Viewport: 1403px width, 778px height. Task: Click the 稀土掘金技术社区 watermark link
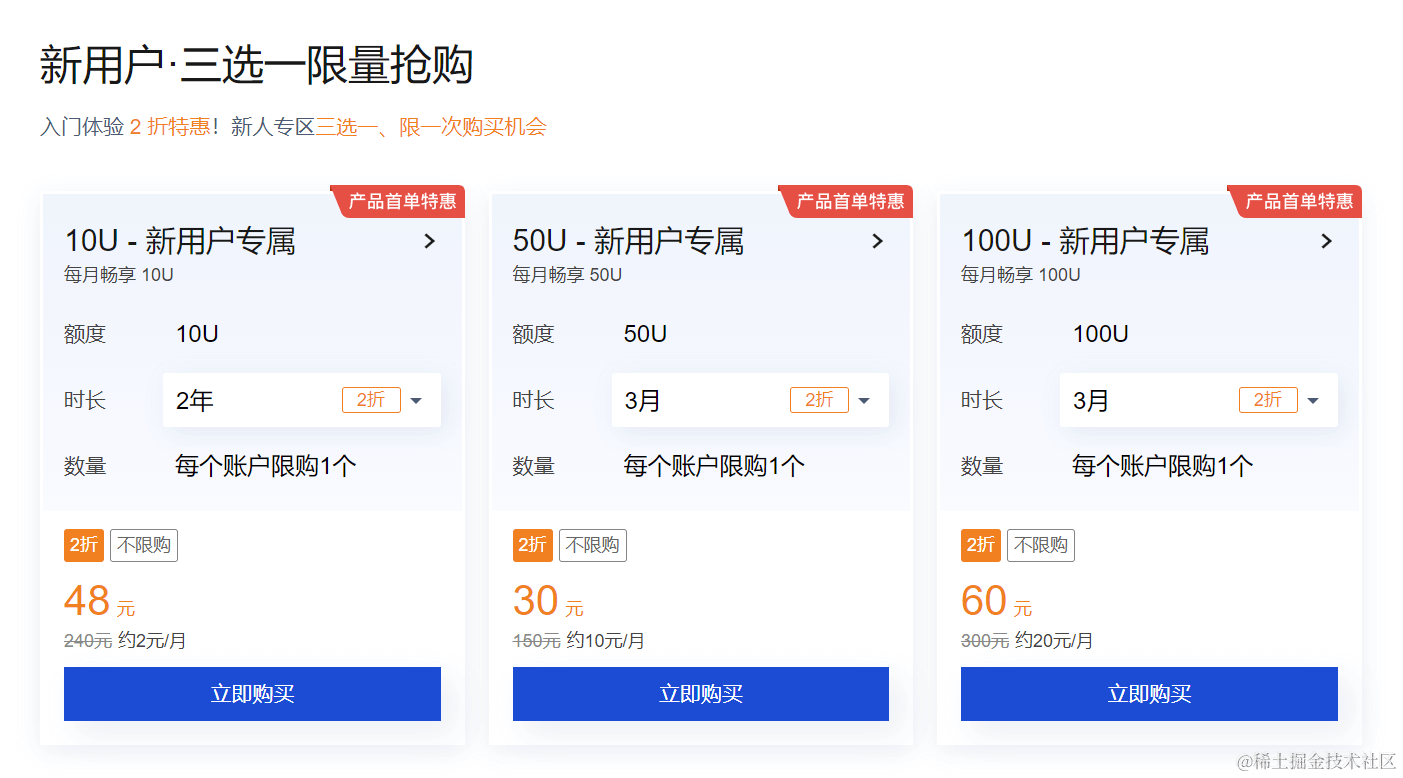(1318, 763)
